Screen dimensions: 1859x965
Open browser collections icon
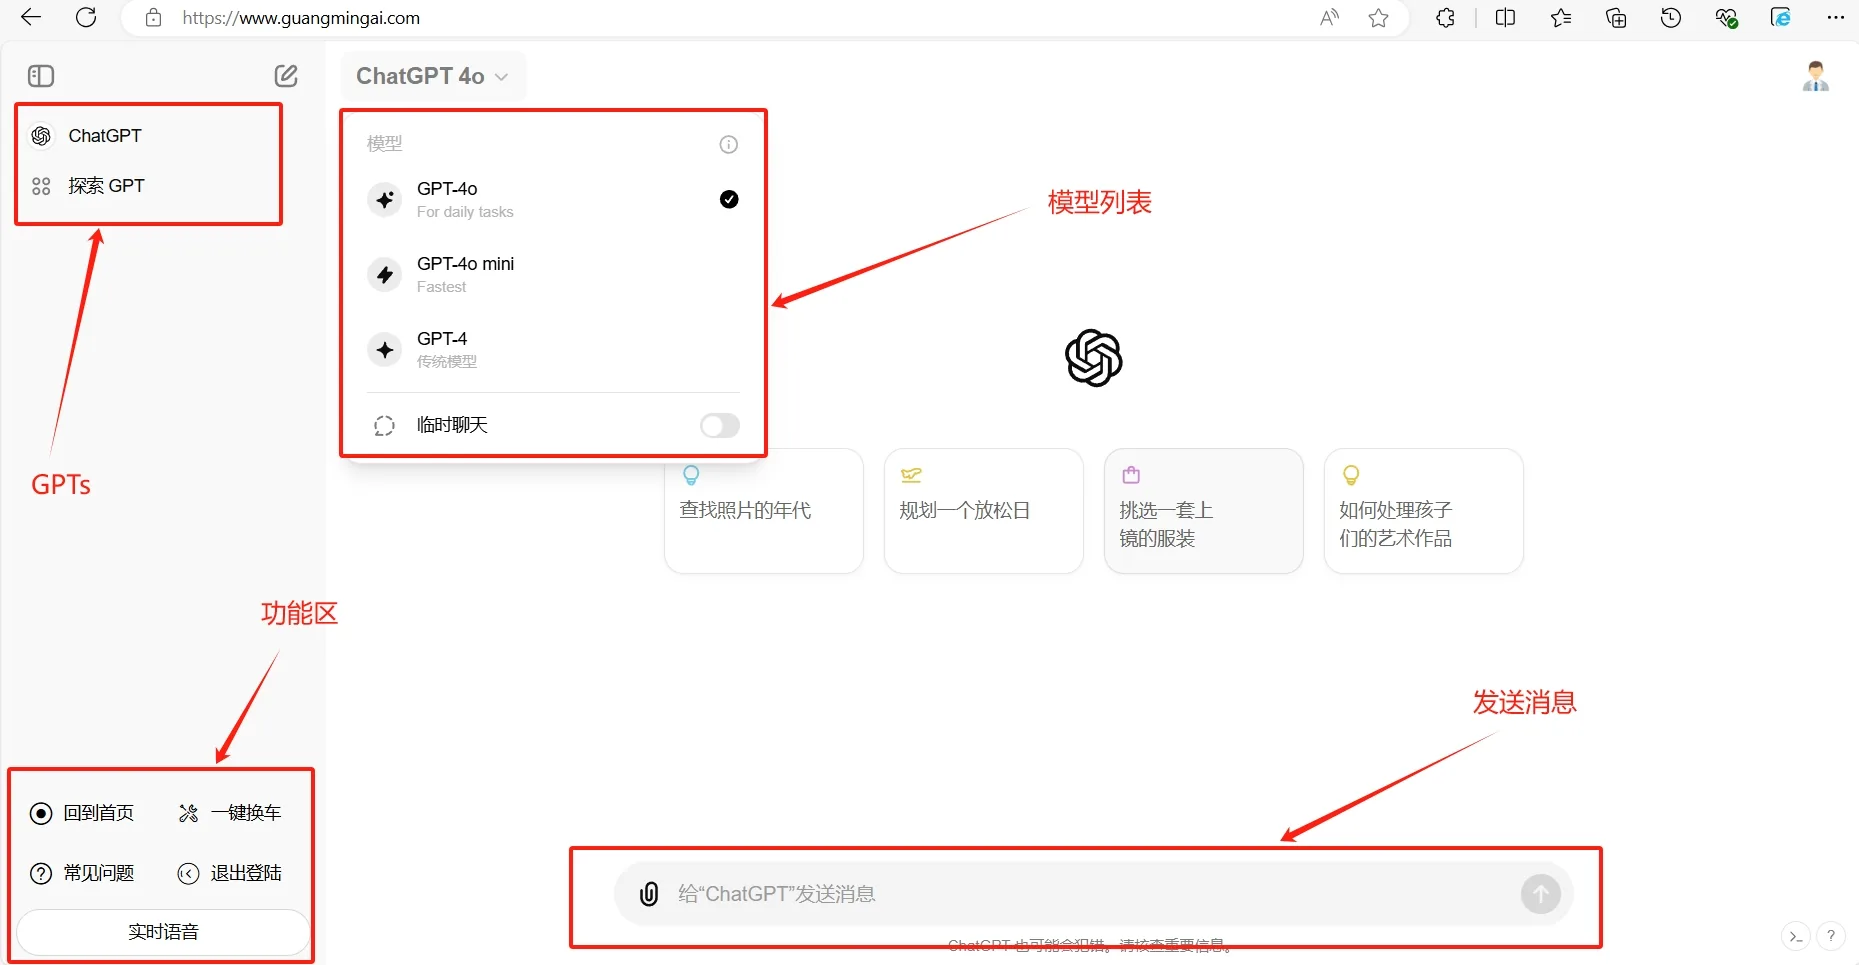(1616, 18)
